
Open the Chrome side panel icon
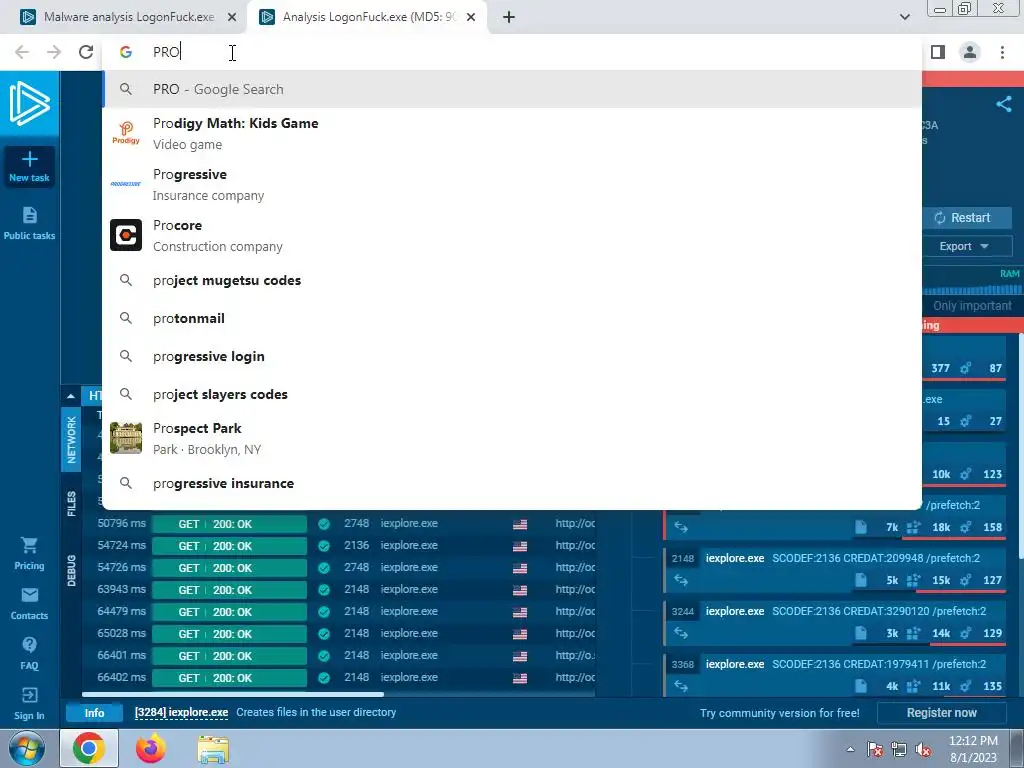pyautogui.click(x=938, y=52)
